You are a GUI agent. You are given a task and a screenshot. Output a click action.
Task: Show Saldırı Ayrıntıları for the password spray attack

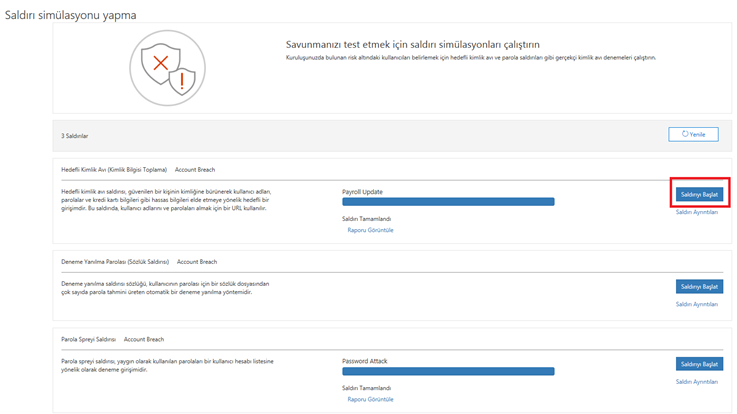[x=697, y=381]
